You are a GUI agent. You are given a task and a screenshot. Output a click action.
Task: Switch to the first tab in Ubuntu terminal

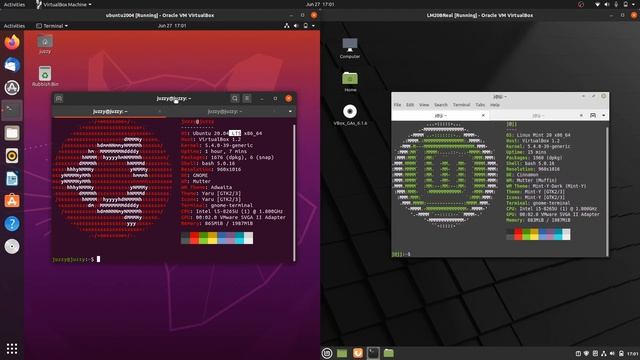point(110,111)
